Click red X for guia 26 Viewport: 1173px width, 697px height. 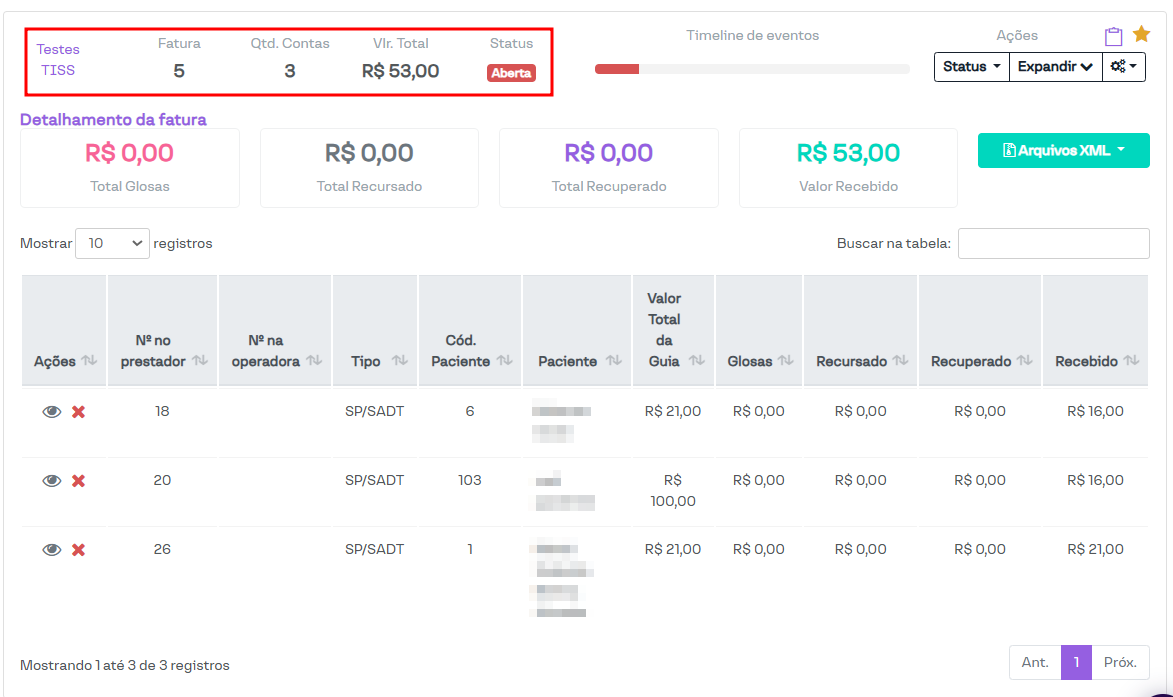click(78, 550)
